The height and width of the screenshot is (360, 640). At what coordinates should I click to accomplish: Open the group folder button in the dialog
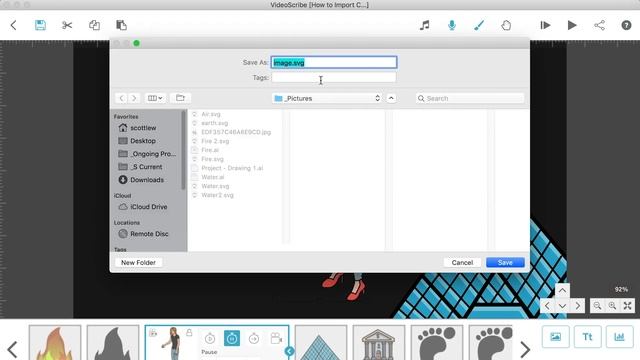(180, 98)
